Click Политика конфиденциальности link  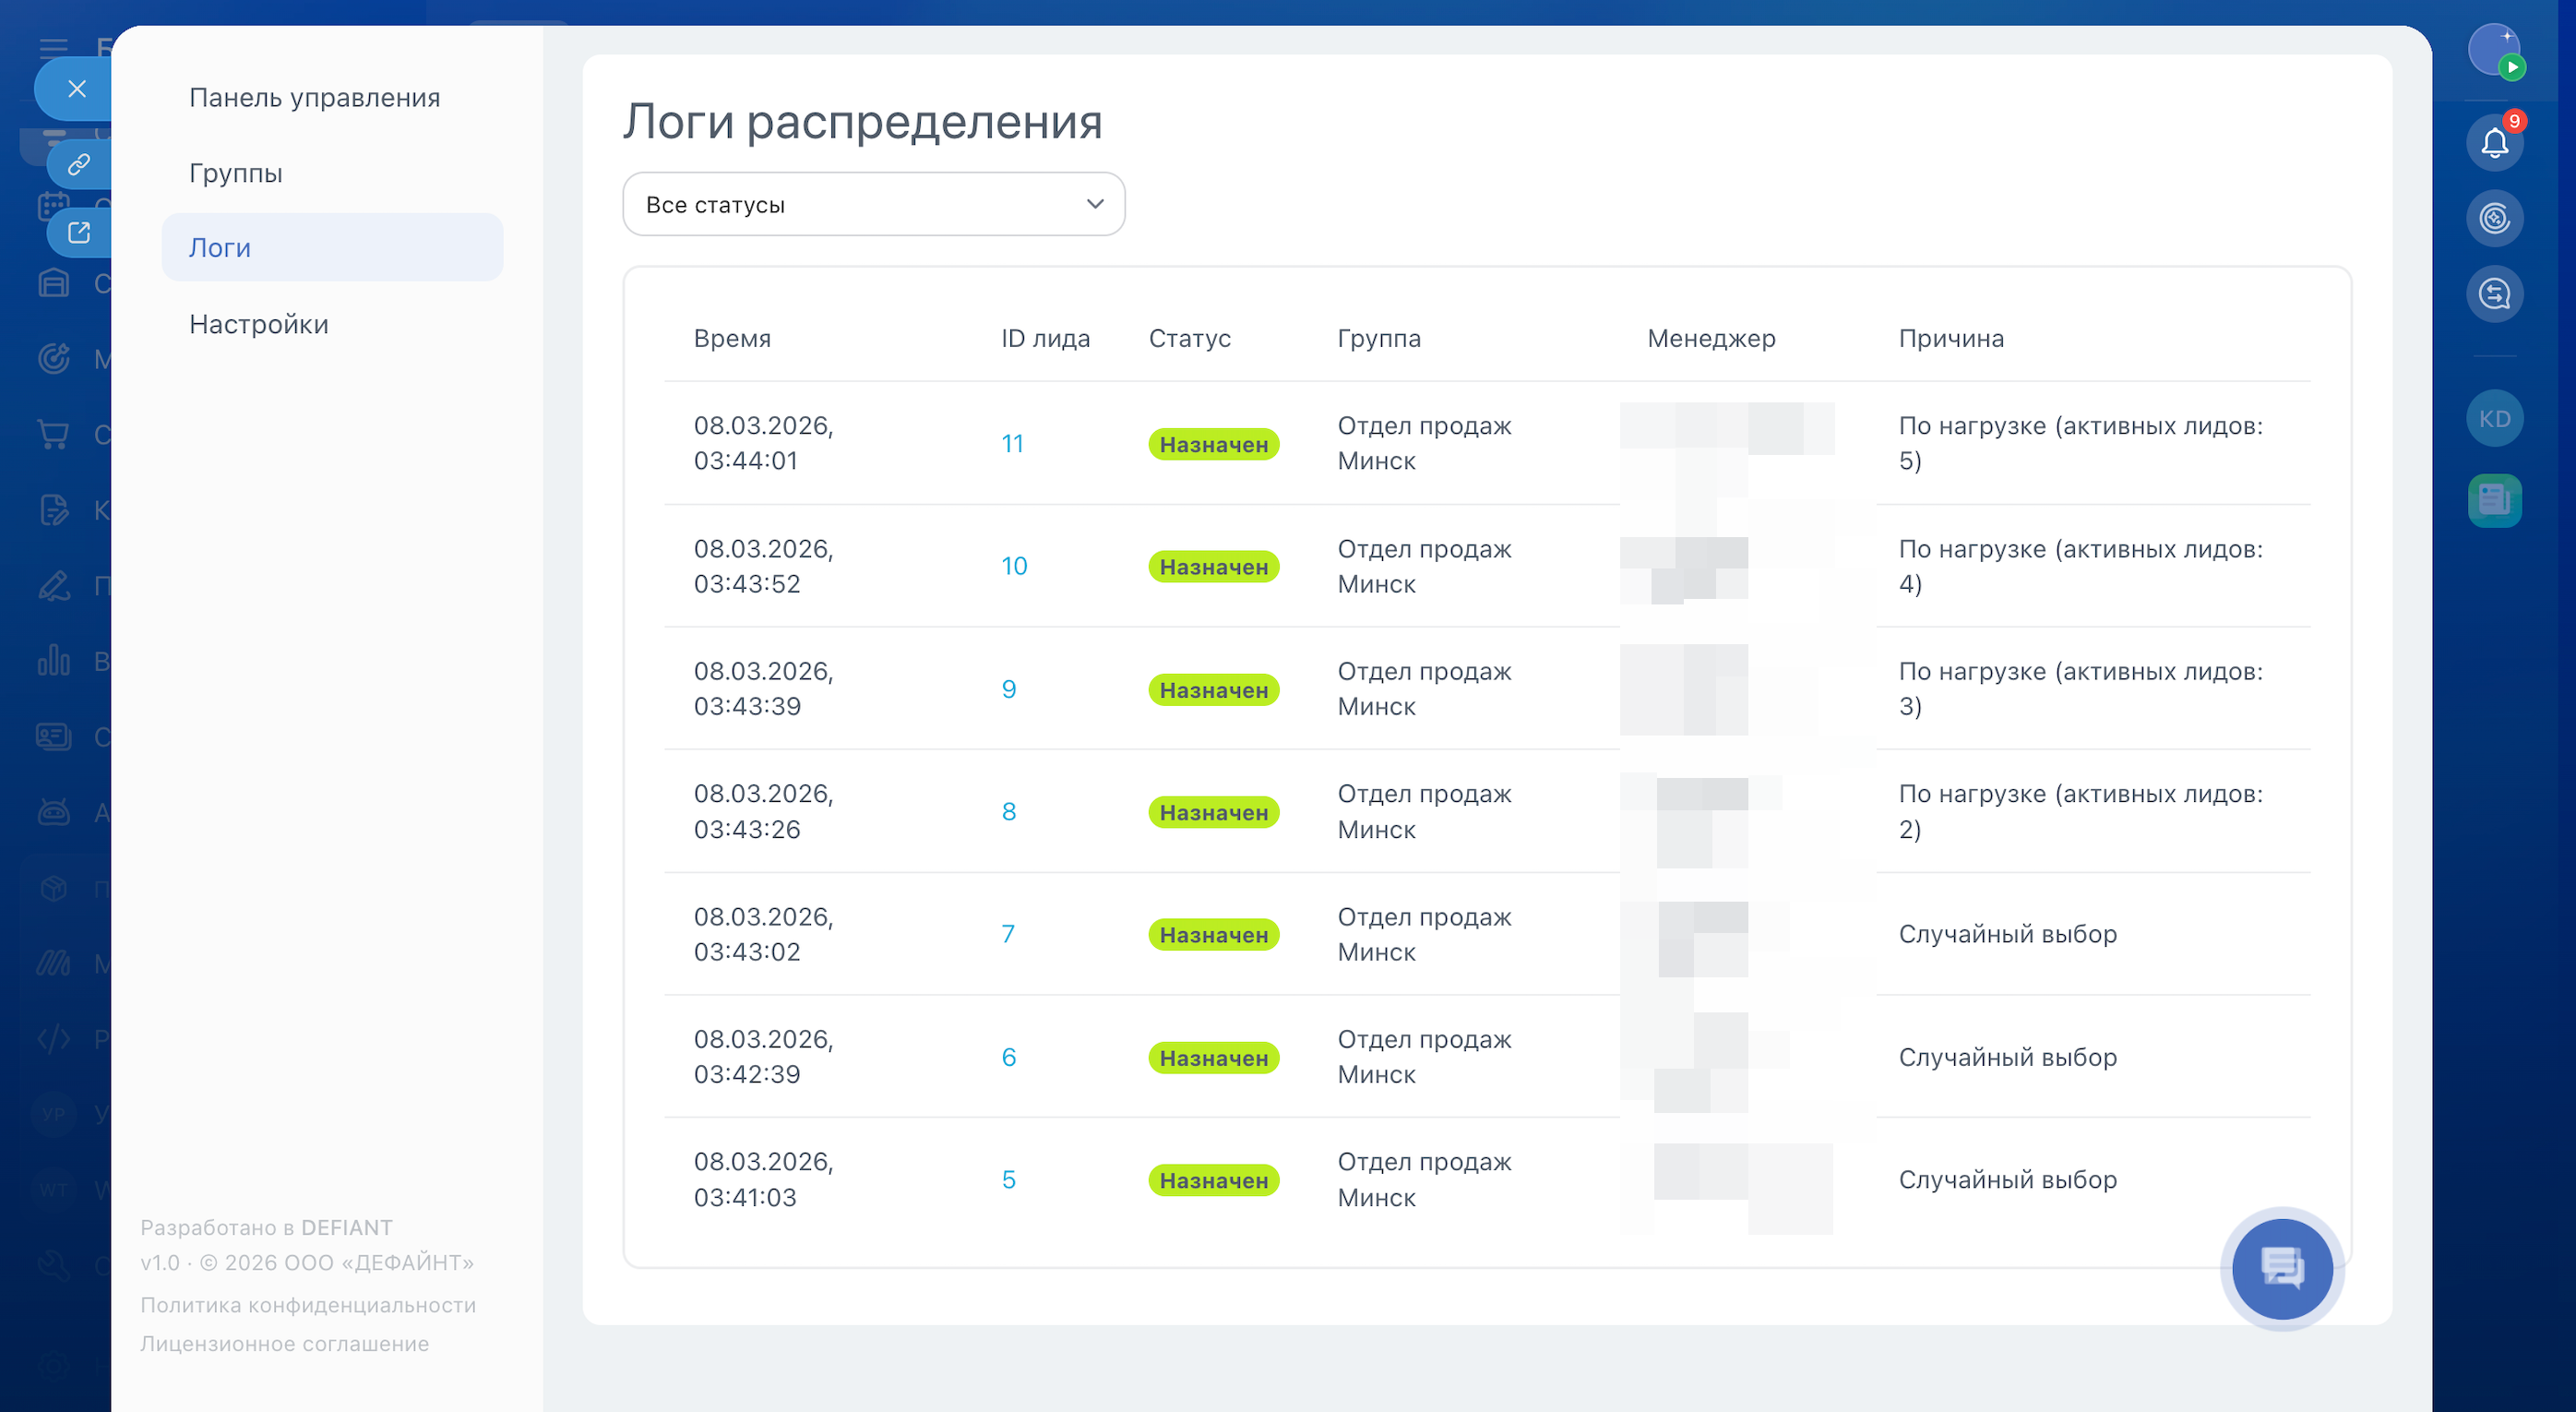[308, 1305]
